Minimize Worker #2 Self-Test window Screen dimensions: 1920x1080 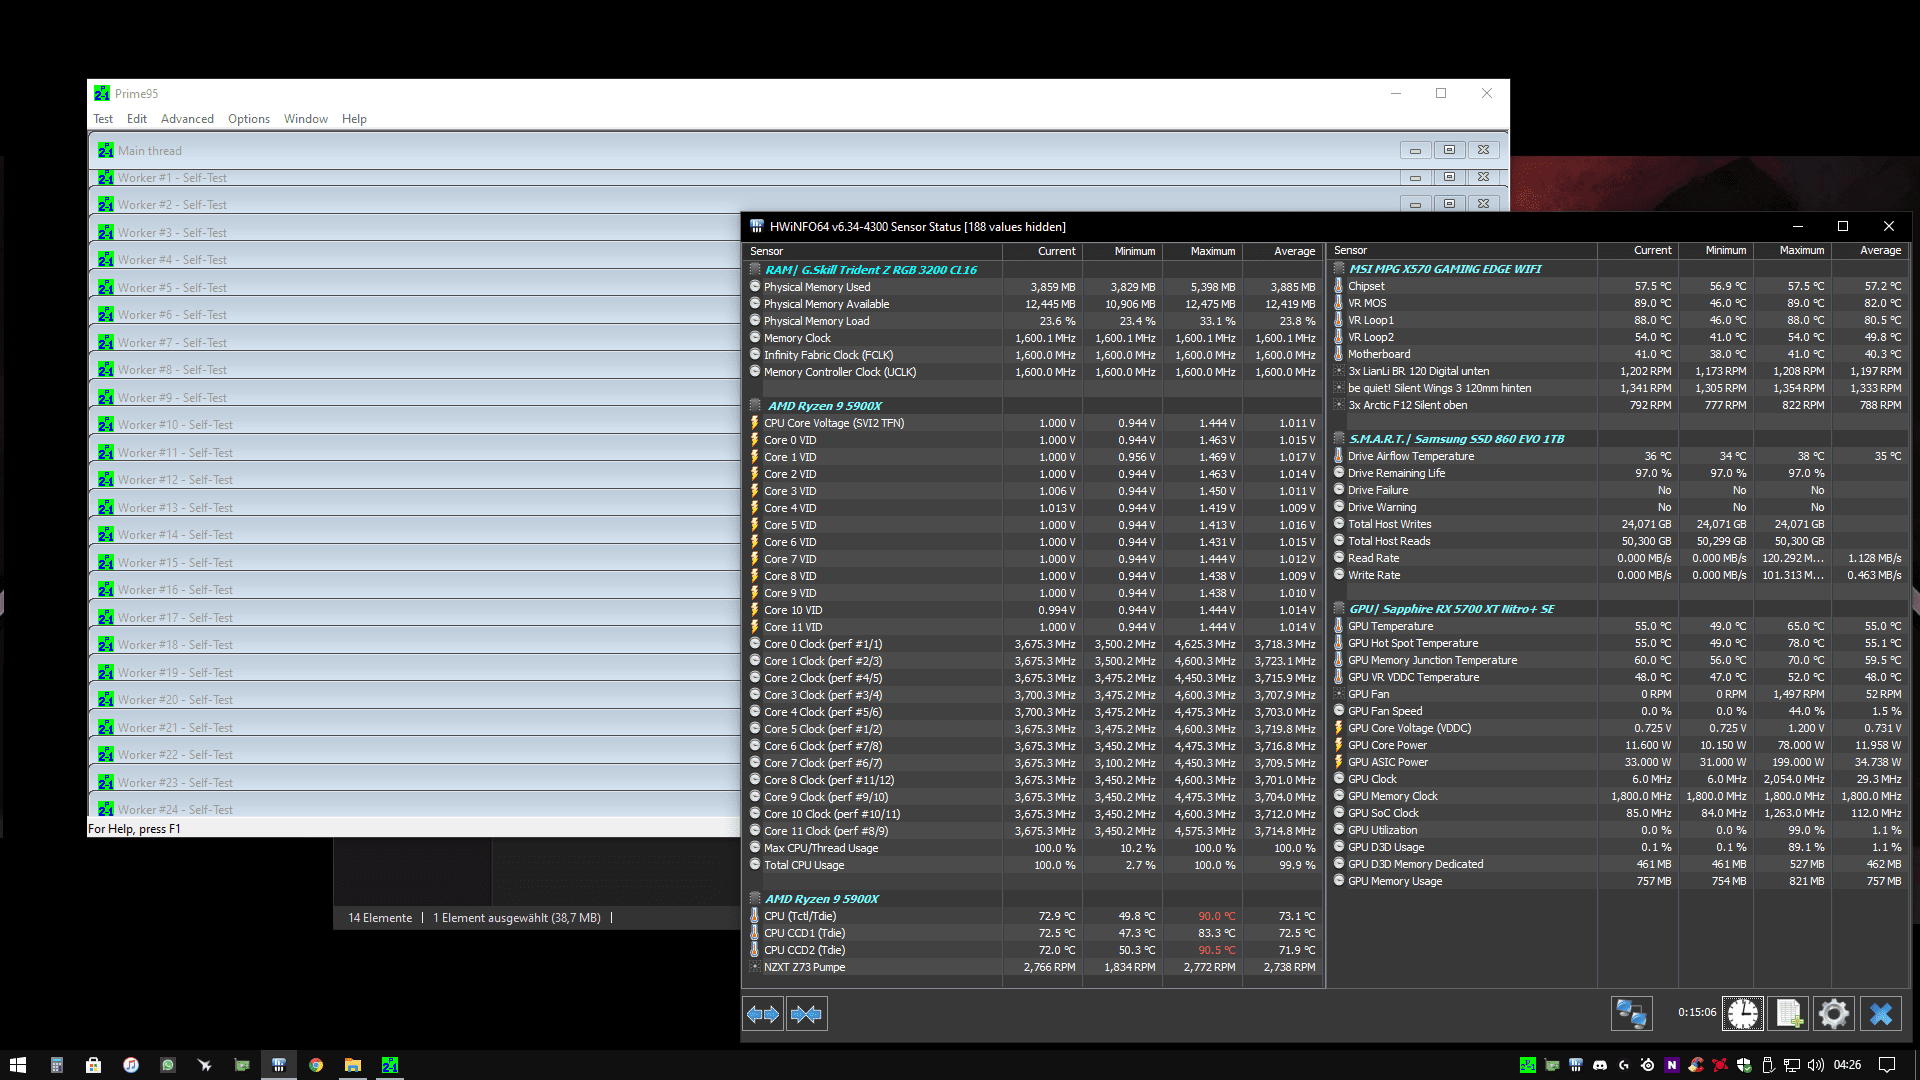click(1415, 204)
